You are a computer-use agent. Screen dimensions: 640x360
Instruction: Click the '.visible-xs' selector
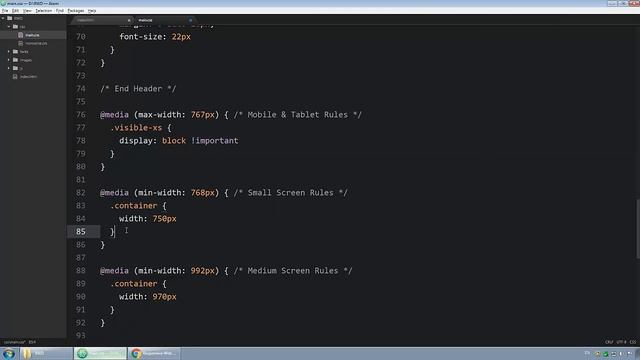[x=136, y=128]
